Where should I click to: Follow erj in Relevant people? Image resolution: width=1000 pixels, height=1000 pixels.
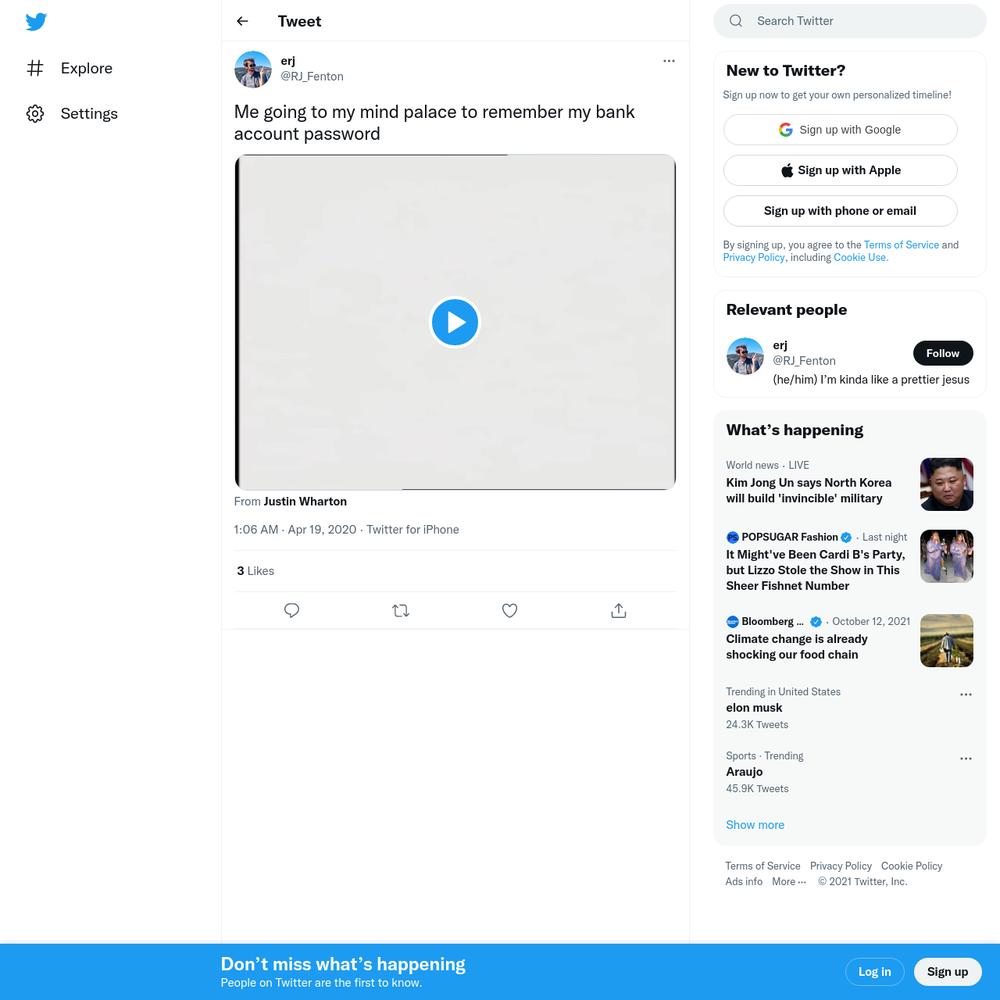tap(943, 353)
